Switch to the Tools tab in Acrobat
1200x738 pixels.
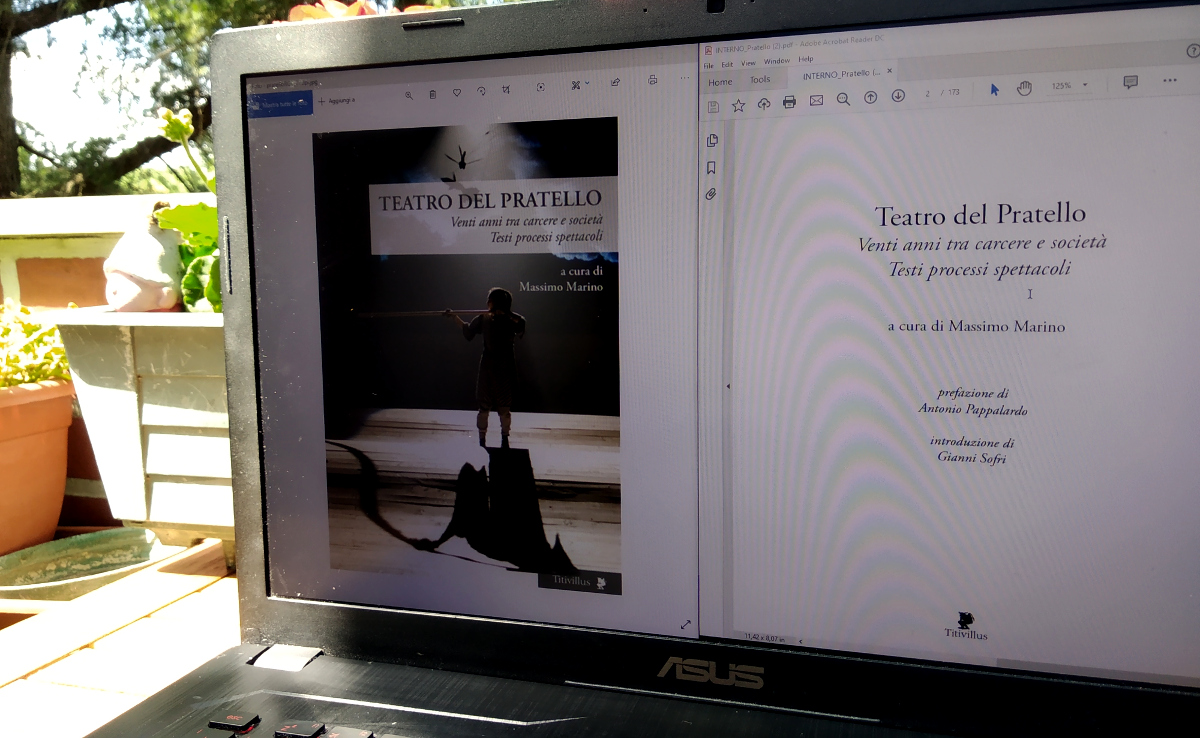coord(761,79)
